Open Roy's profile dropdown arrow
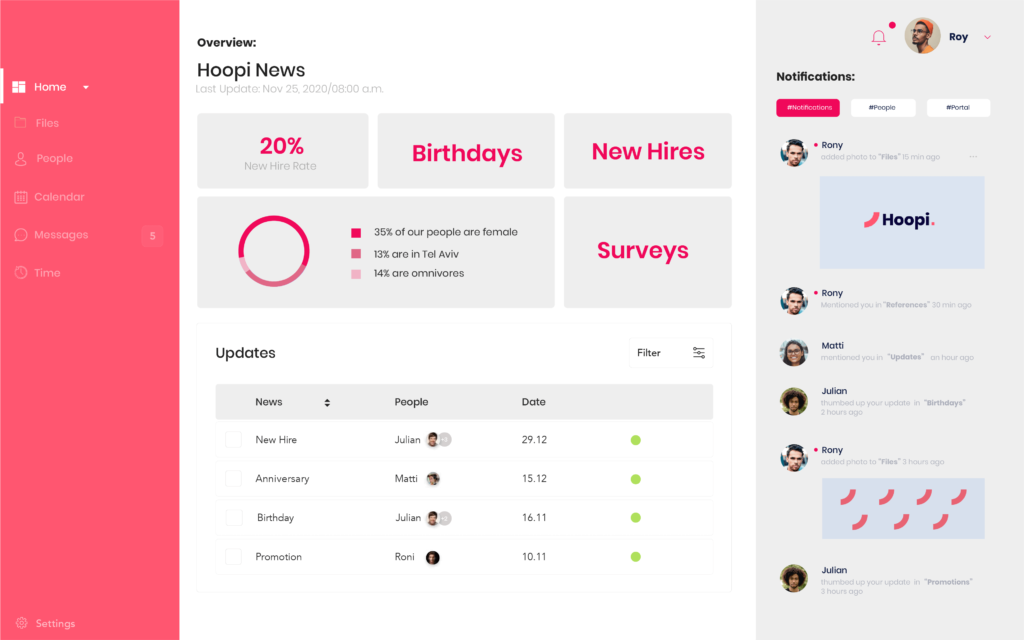 tap(987, 37)
